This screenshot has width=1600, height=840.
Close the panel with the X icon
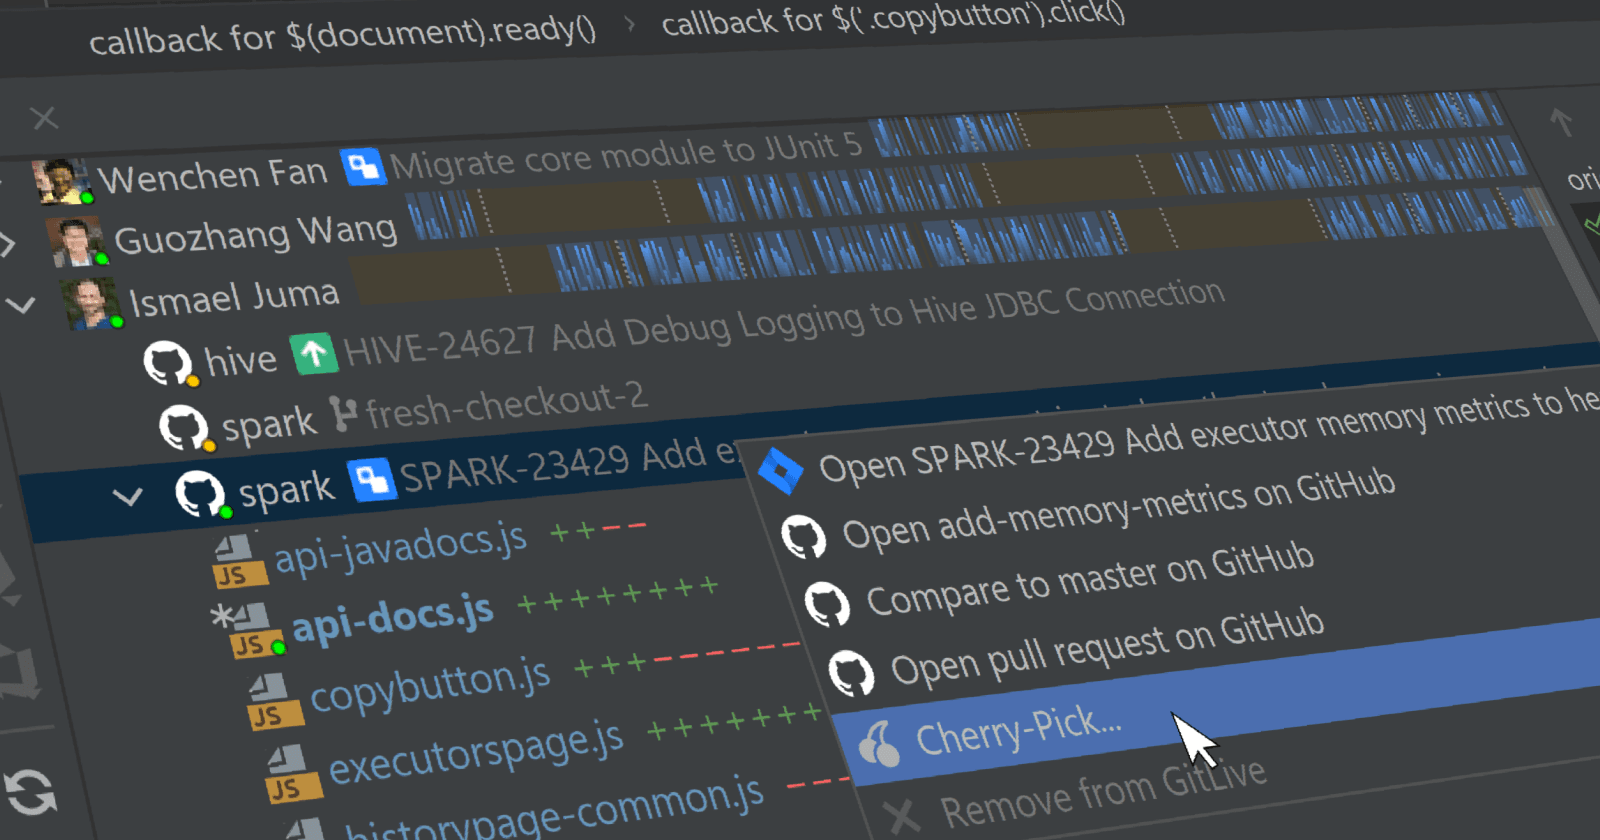[x=44, y=118]
